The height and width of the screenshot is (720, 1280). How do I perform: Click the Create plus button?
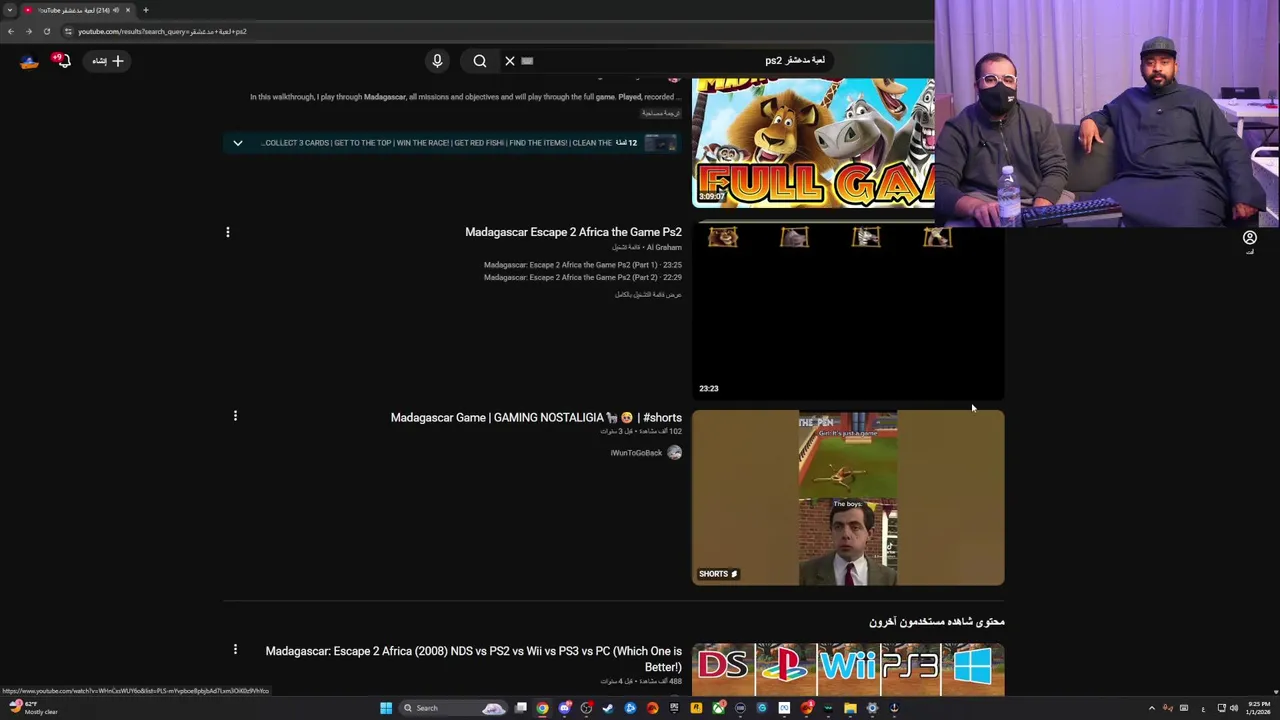pyautogui.click(x=108, y=61)
